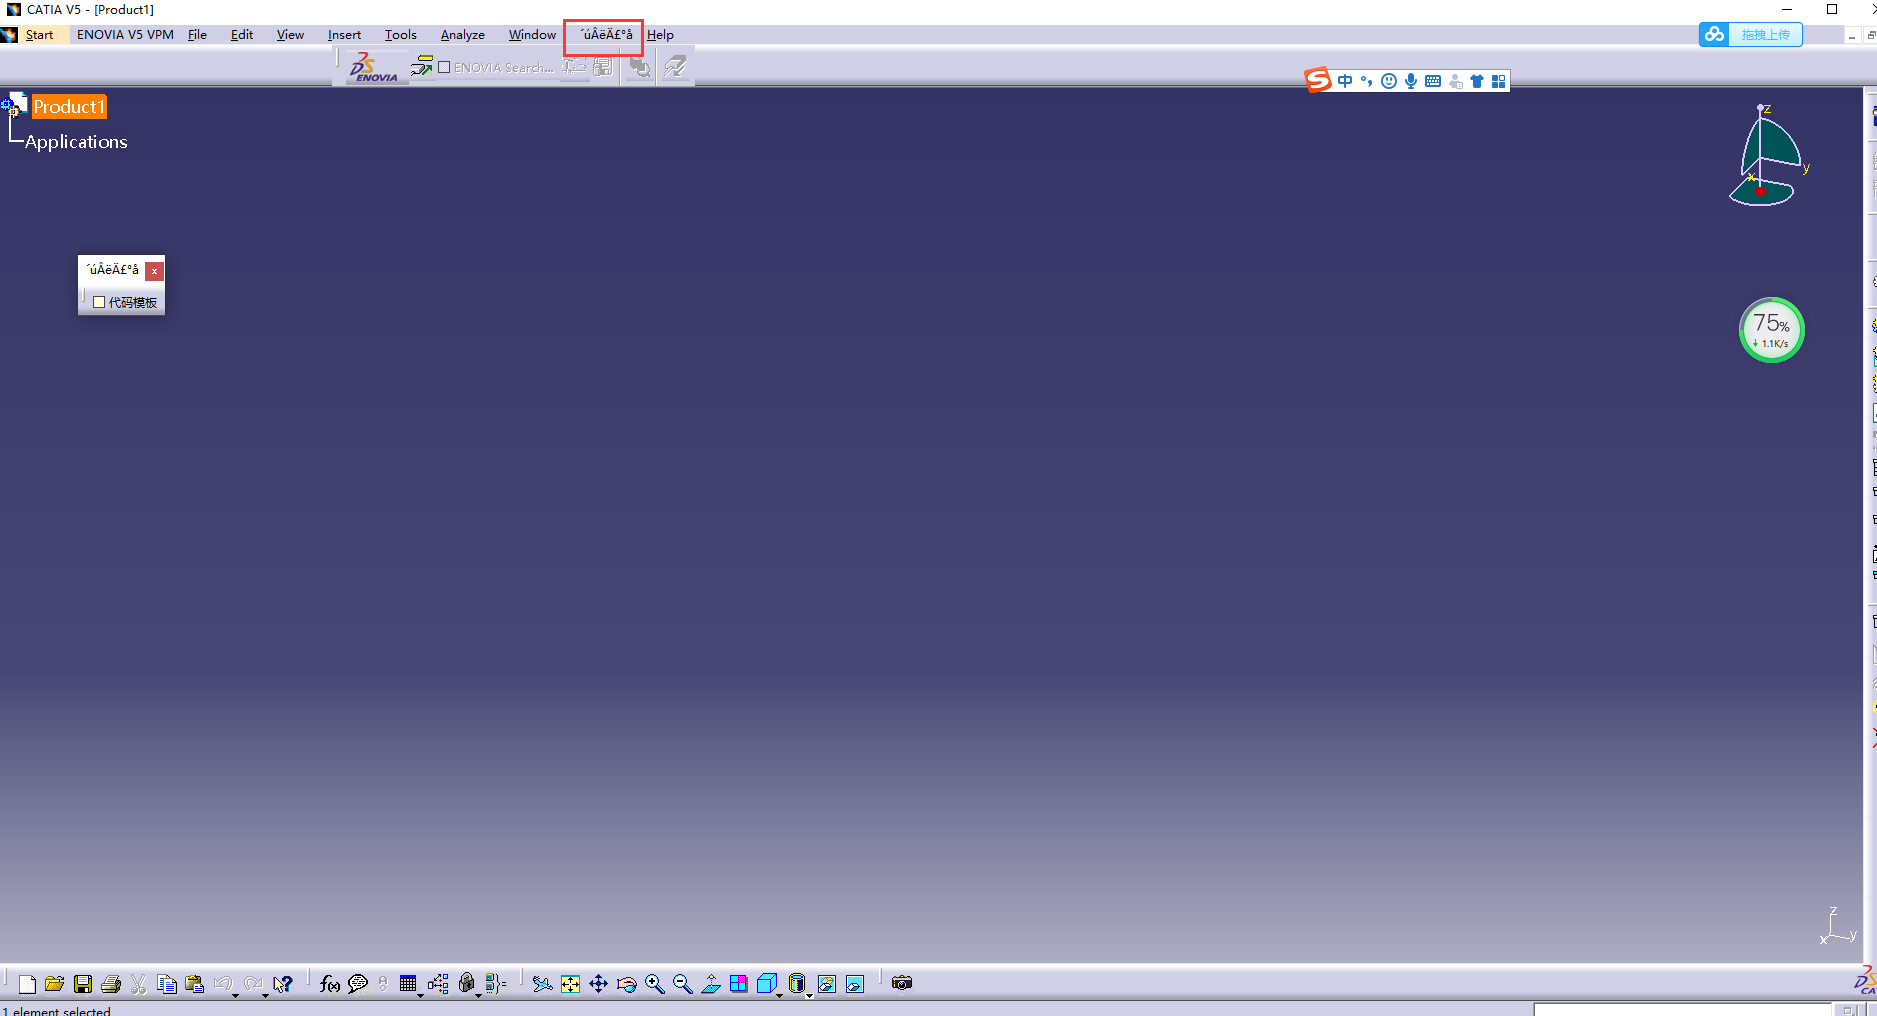The image size is (1877, 1016).
Task: Click the Fit All In icon
Action: point(570,984)
